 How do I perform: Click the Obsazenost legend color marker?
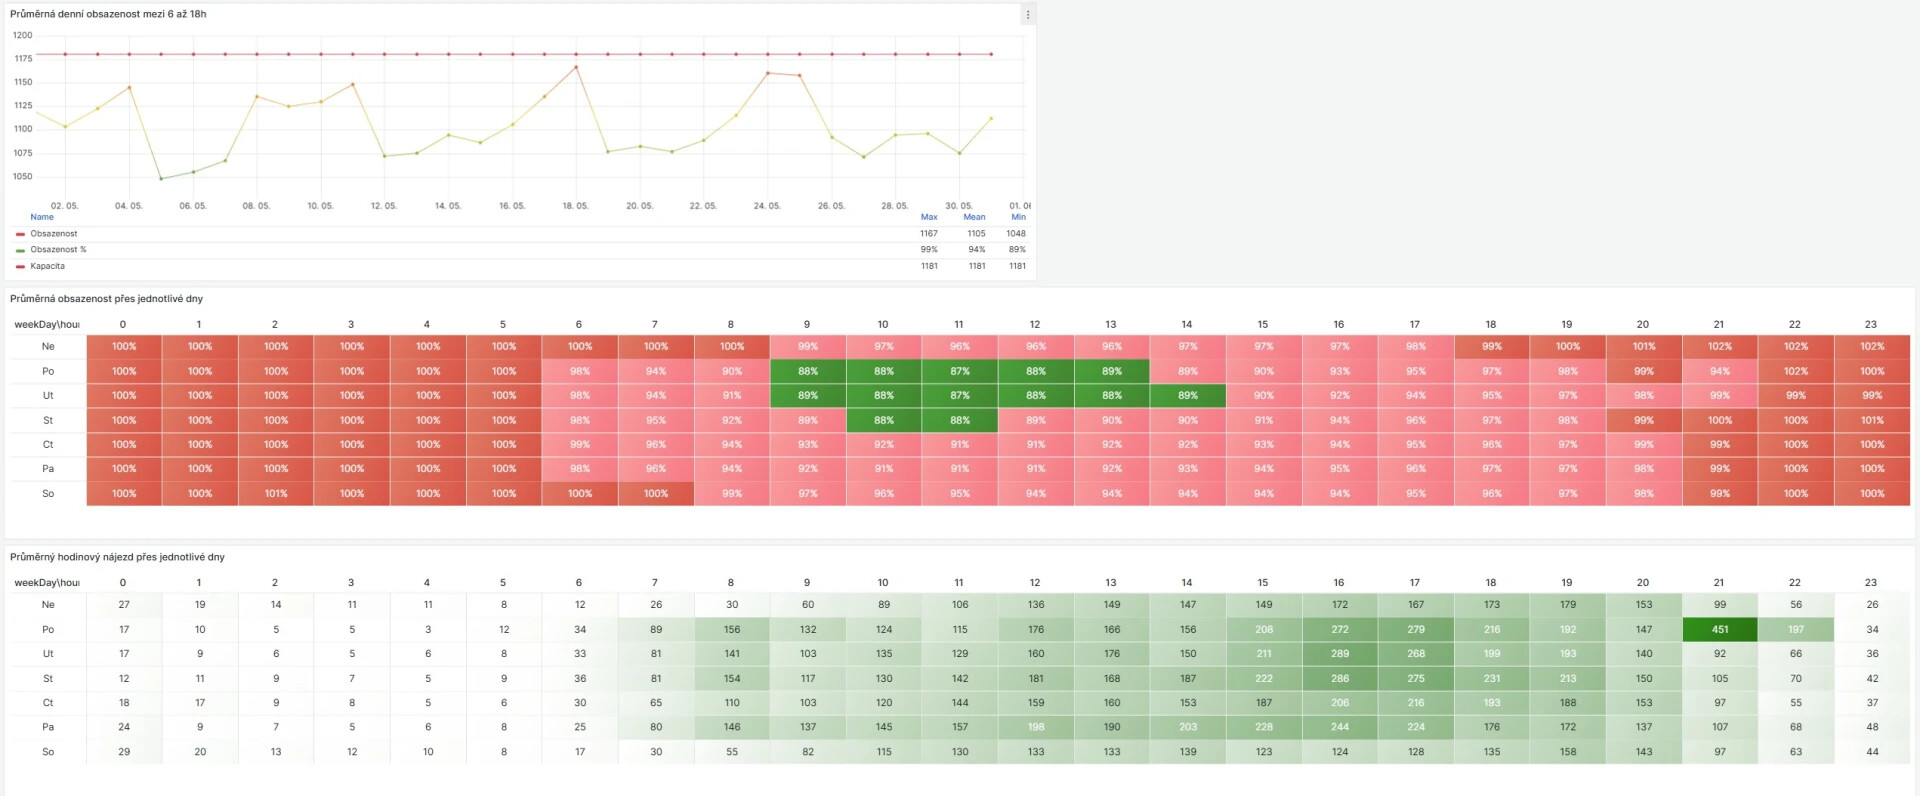20,234
